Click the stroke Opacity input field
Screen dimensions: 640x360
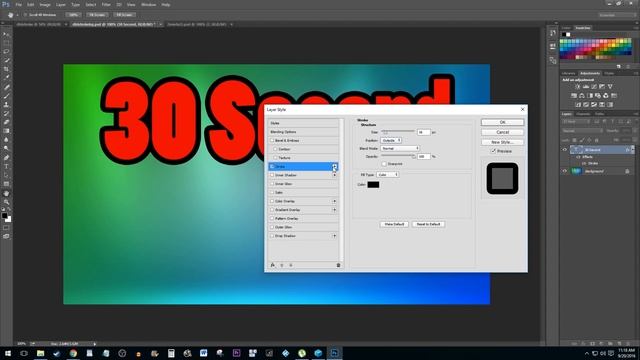[423, 156]
